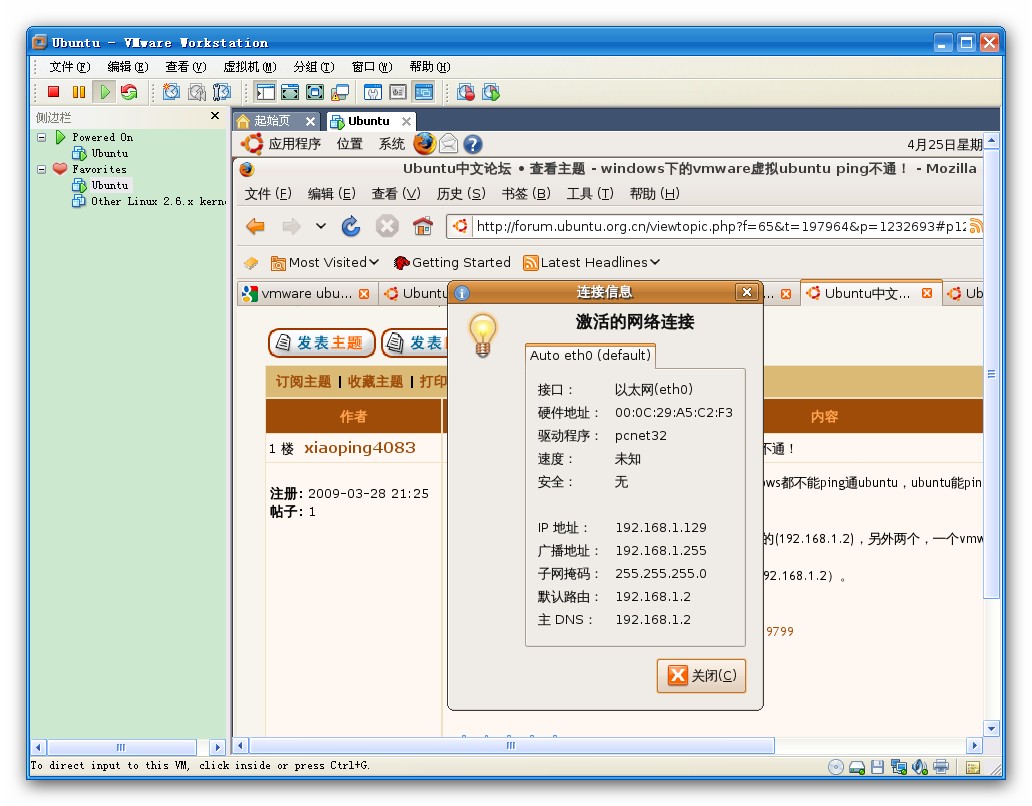1032x806 pixels.
Task: Expand Most Visited bookmarks dropdown
Action: (x=325, y=263)
